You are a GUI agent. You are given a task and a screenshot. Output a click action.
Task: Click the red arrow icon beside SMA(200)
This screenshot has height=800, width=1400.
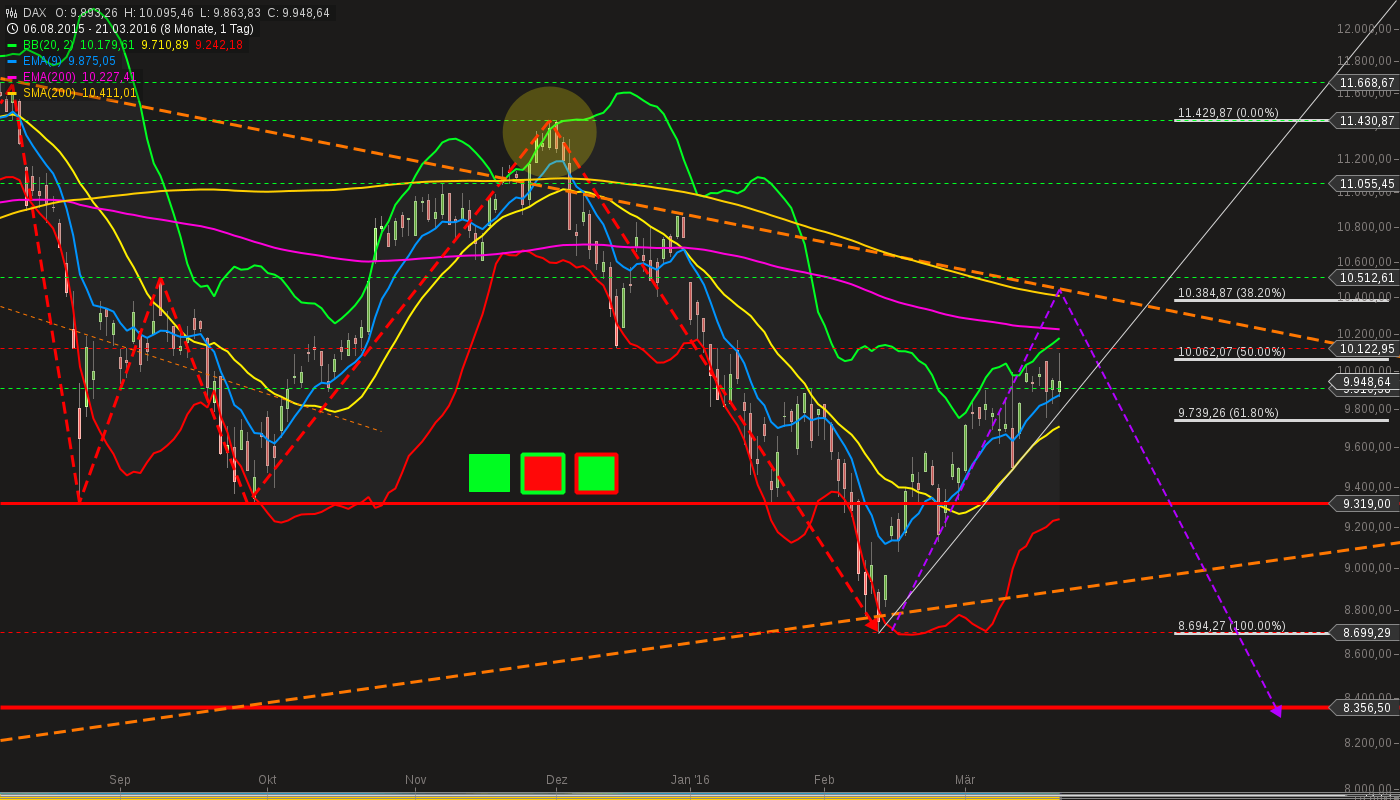[11, 91]
